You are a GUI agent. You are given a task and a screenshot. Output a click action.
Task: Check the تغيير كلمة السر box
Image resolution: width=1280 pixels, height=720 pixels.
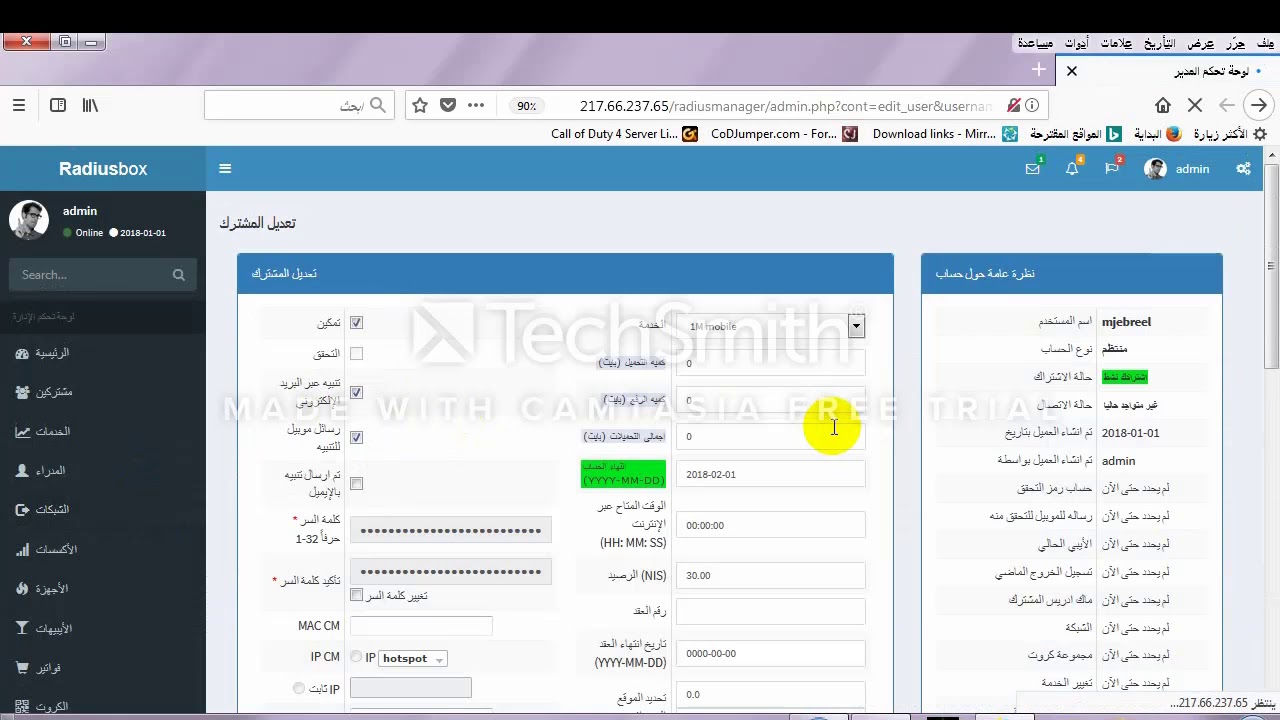pos(356,595)
